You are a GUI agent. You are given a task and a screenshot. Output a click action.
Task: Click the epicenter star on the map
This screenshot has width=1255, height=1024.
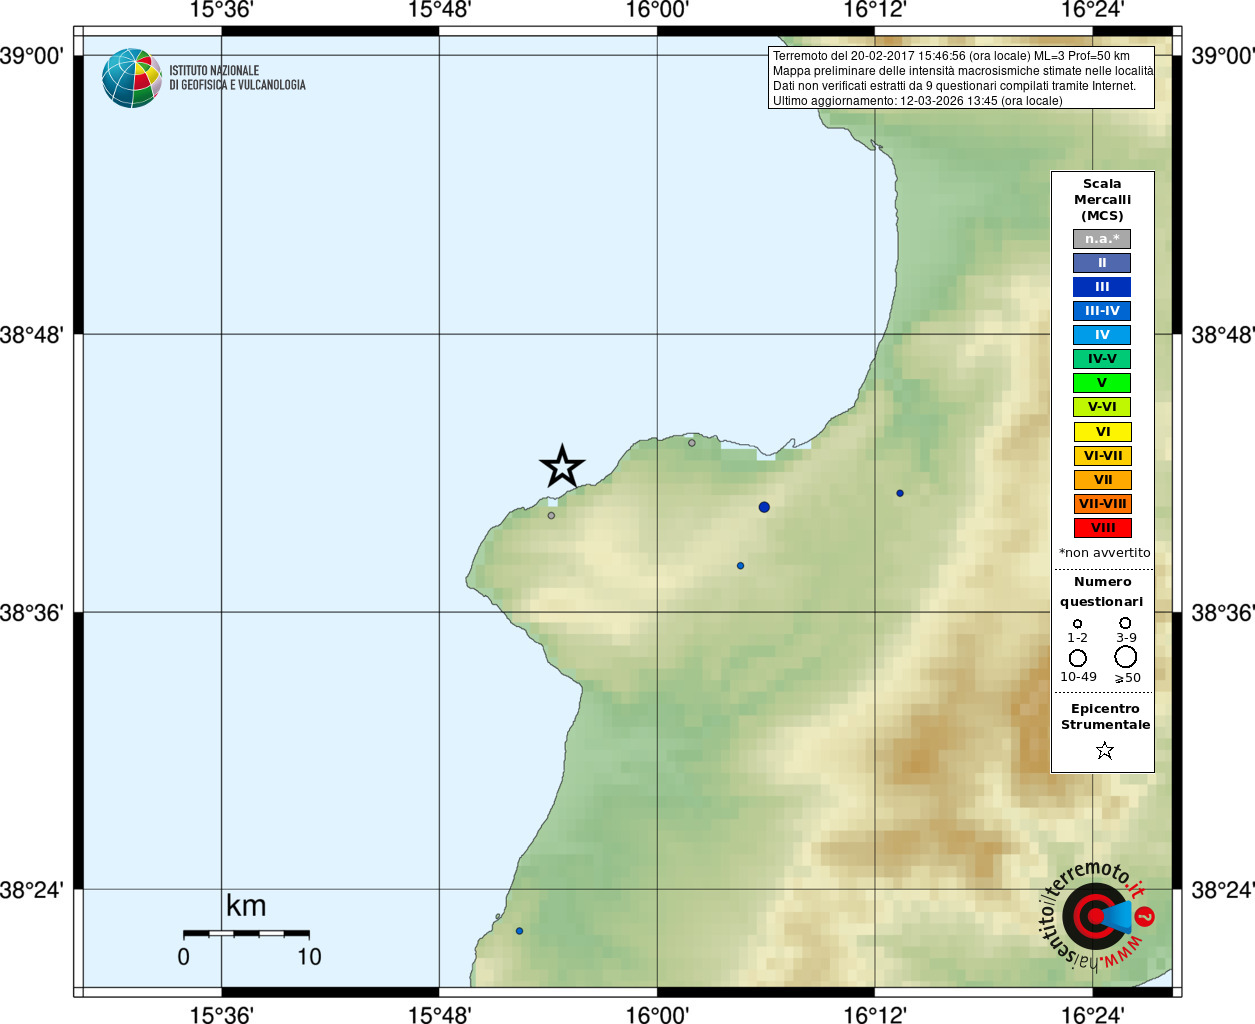(x=562, y=466)
